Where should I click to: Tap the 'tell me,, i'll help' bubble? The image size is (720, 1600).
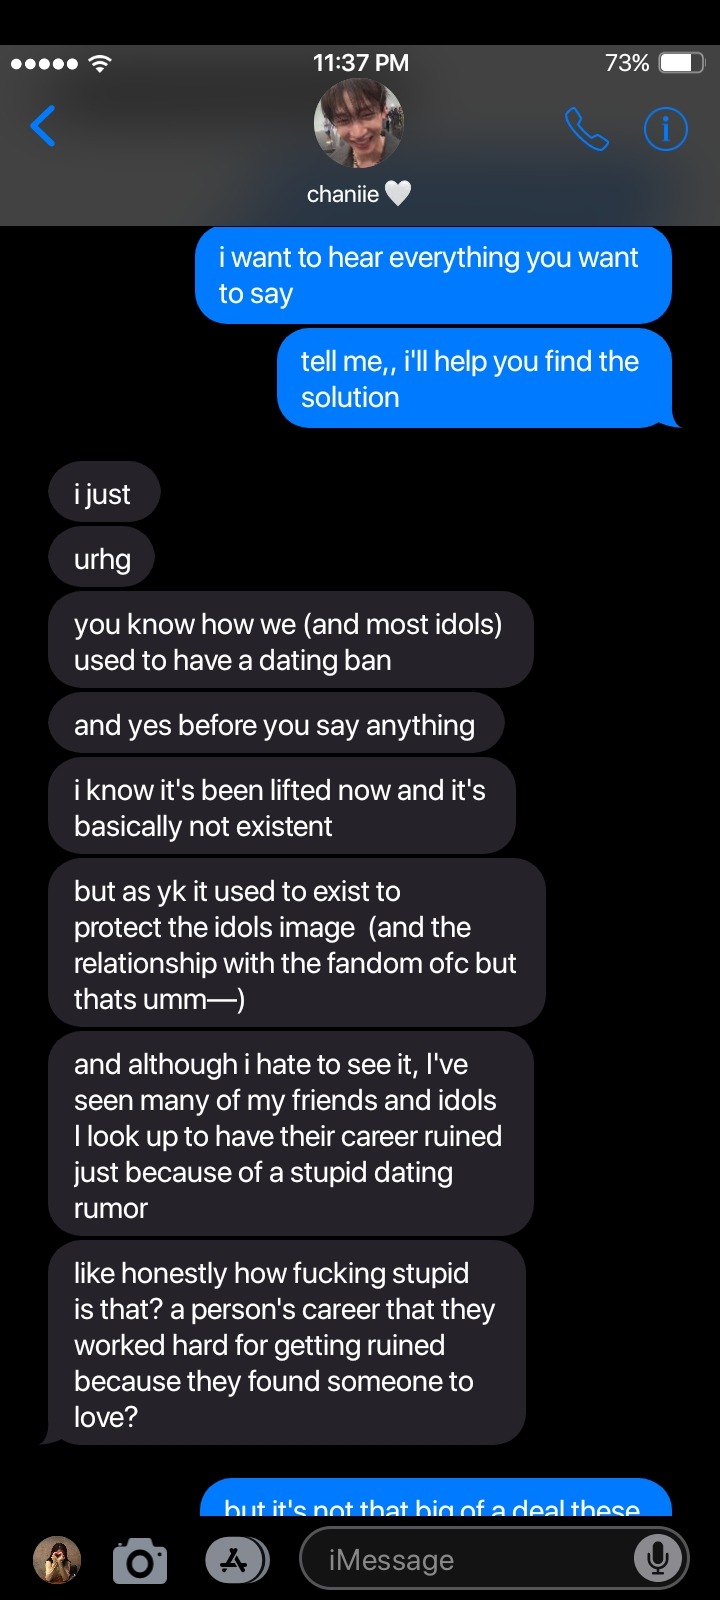[x=476, y=379]
